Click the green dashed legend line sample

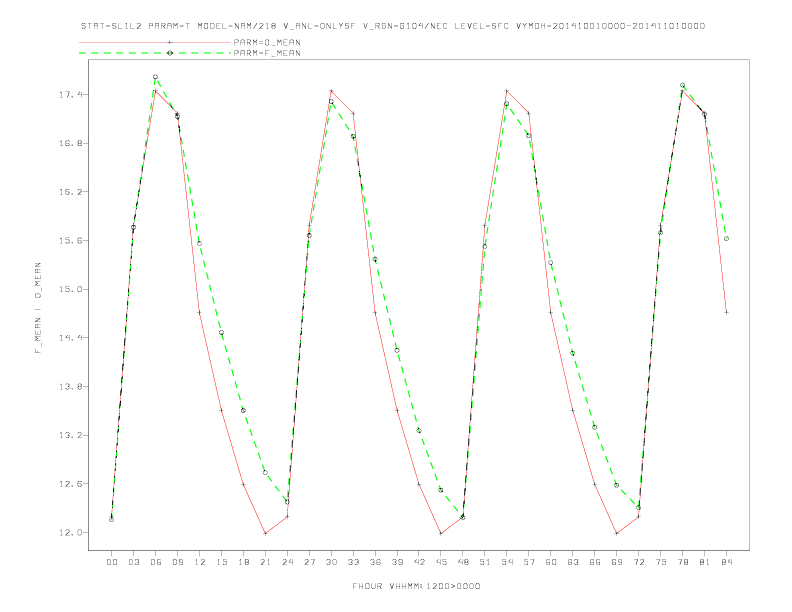155,53
